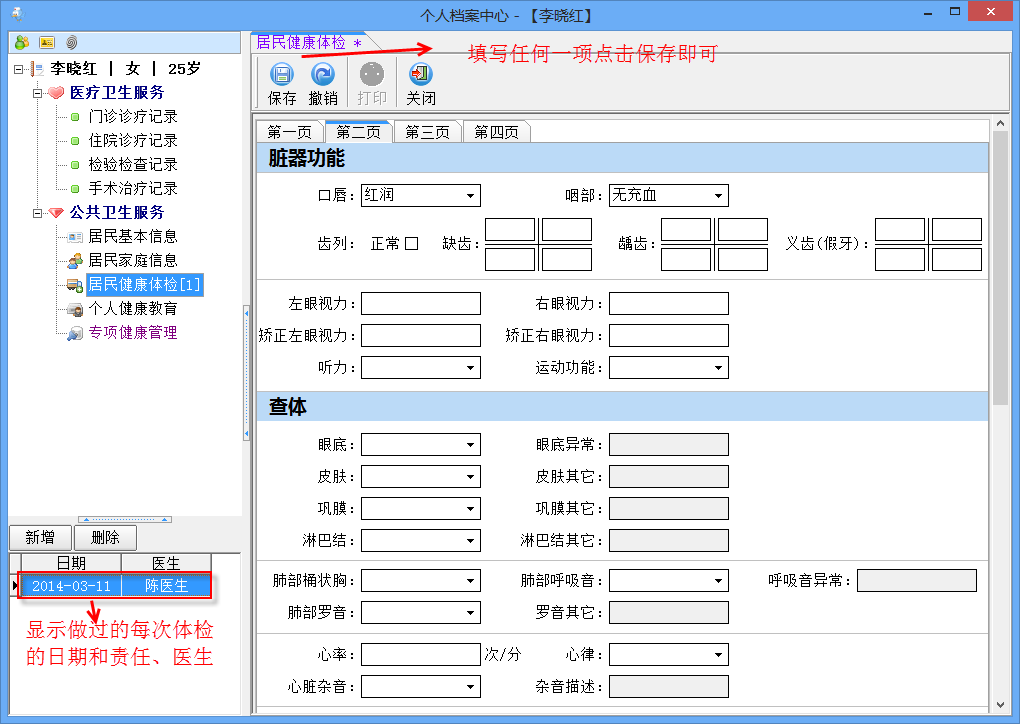Image resolution: width=1020 pixels, height=724 pixels.
Task: Click the upper-left 义齿(假牙) quadrant box
Action: pyautogui.click(x=900, y=230)
